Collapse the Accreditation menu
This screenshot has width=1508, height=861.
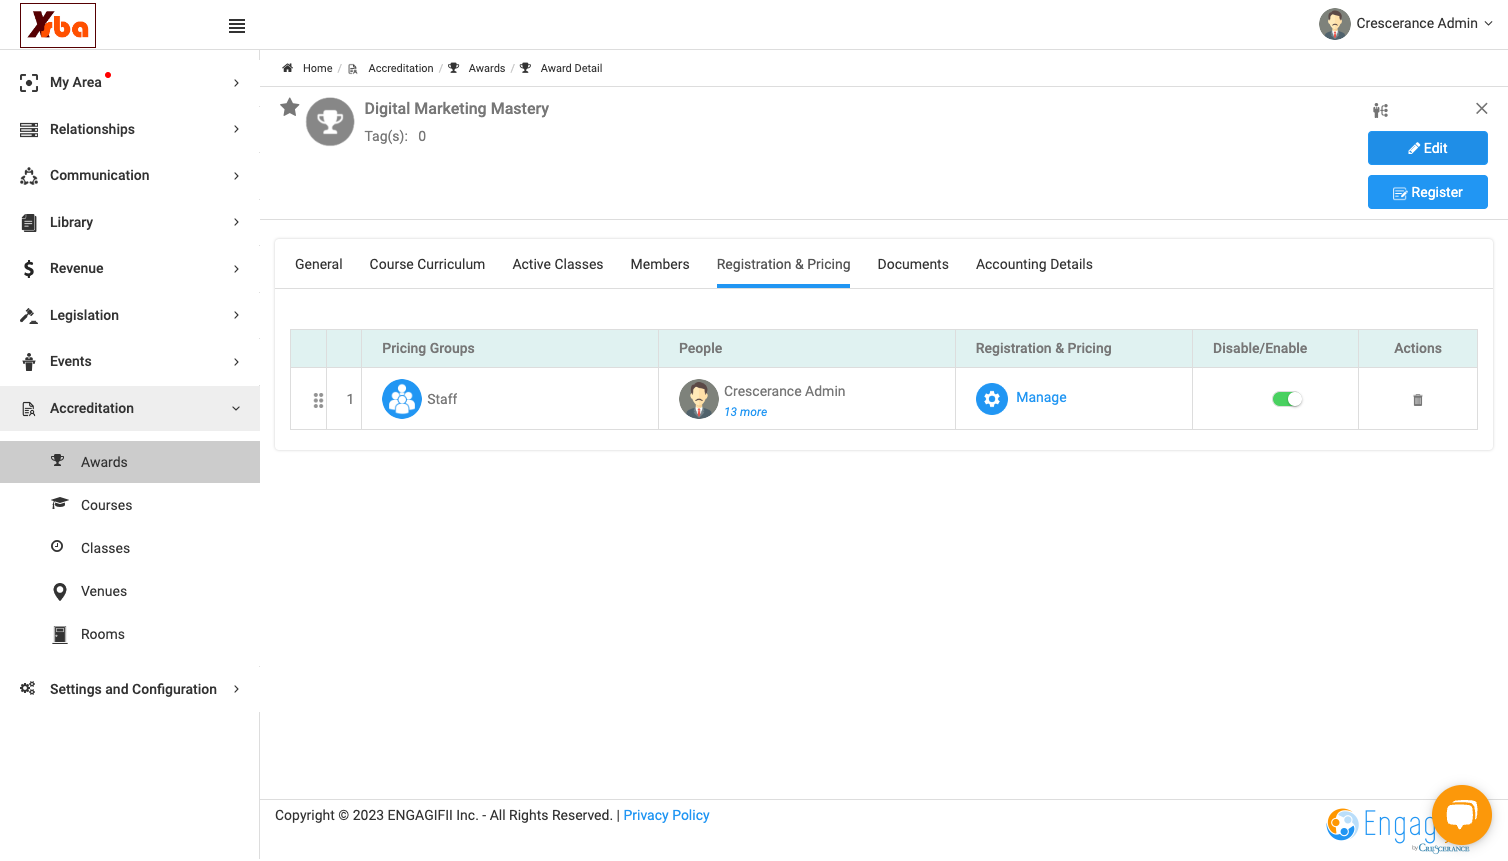pos(130,408)
